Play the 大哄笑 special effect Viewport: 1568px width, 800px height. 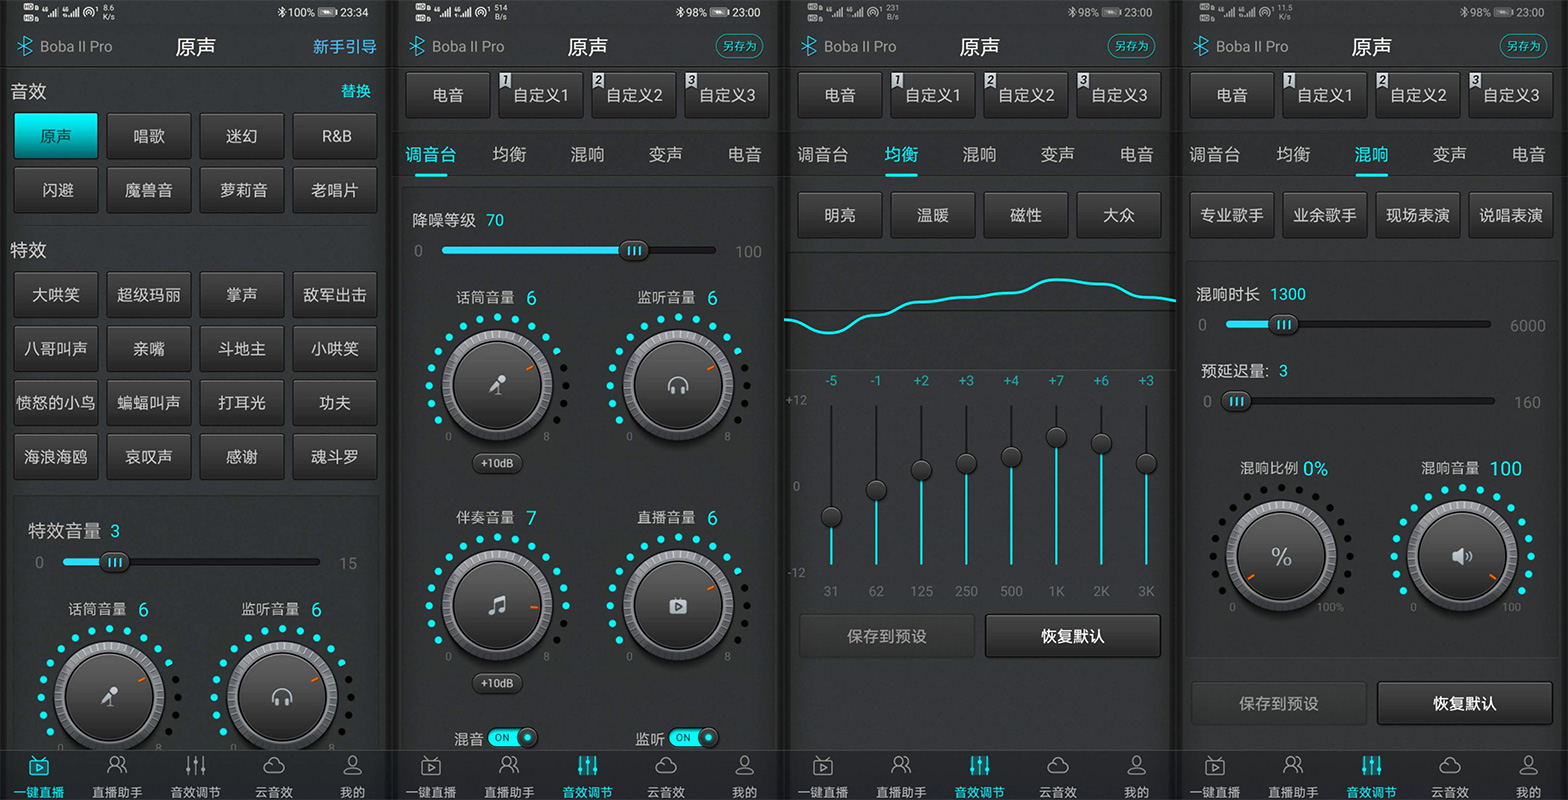[56, 295]
